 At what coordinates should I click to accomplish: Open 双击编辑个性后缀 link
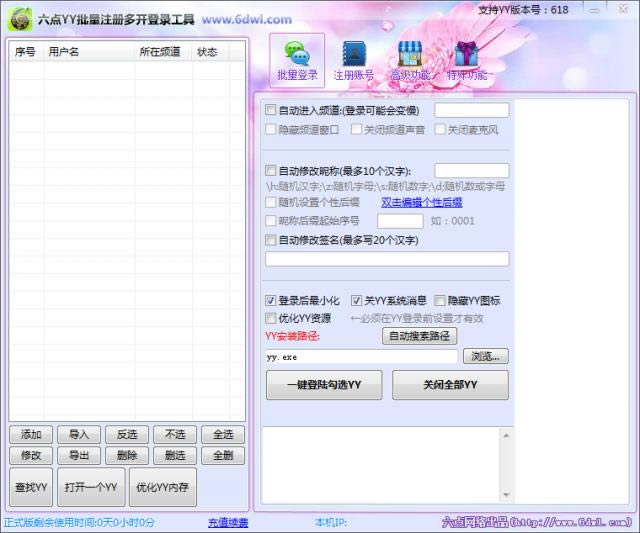coord(422,202)
